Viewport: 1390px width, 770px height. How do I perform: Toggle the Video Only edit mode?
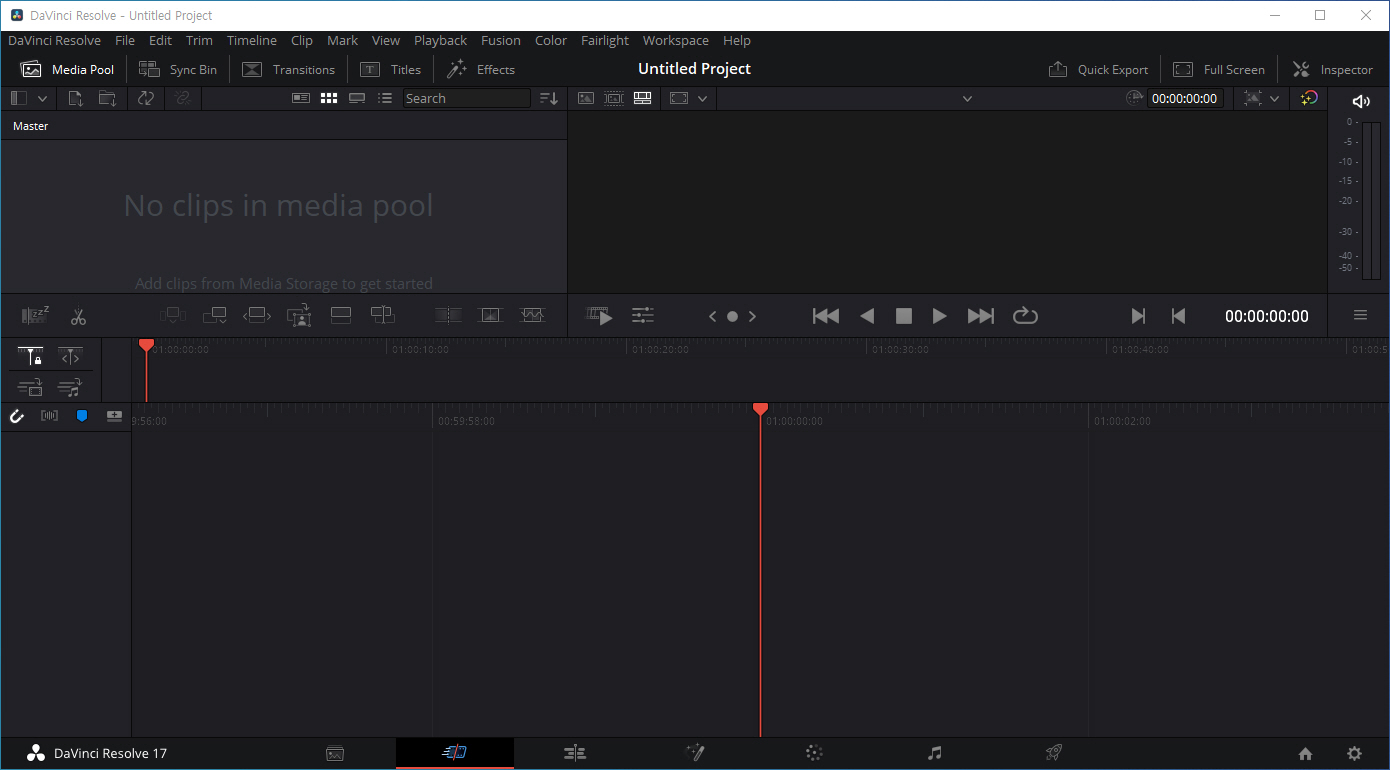tap(30, 388)
